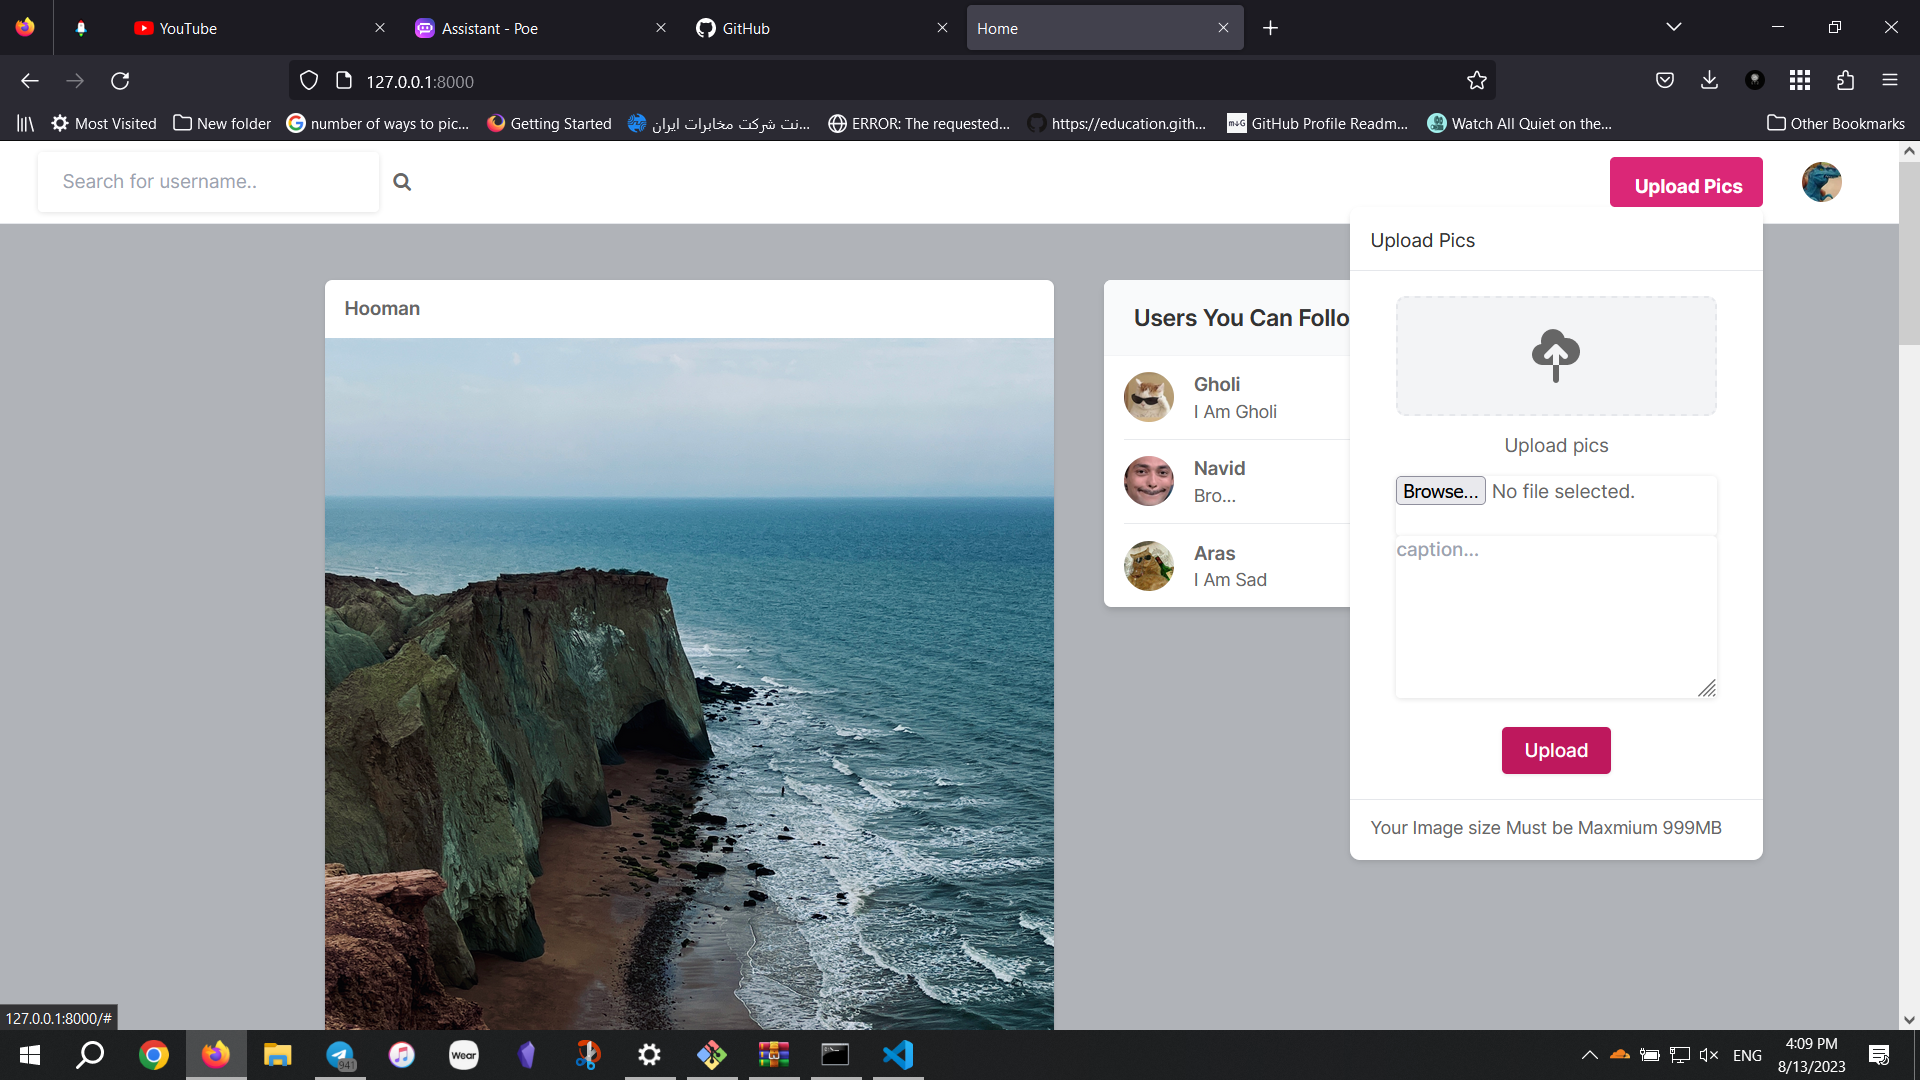Image resolution: width=1920 pixels, height=1080 pixels.
Task: Select the search magnifier icon beside username field
Action: click(x=402, y=181)
